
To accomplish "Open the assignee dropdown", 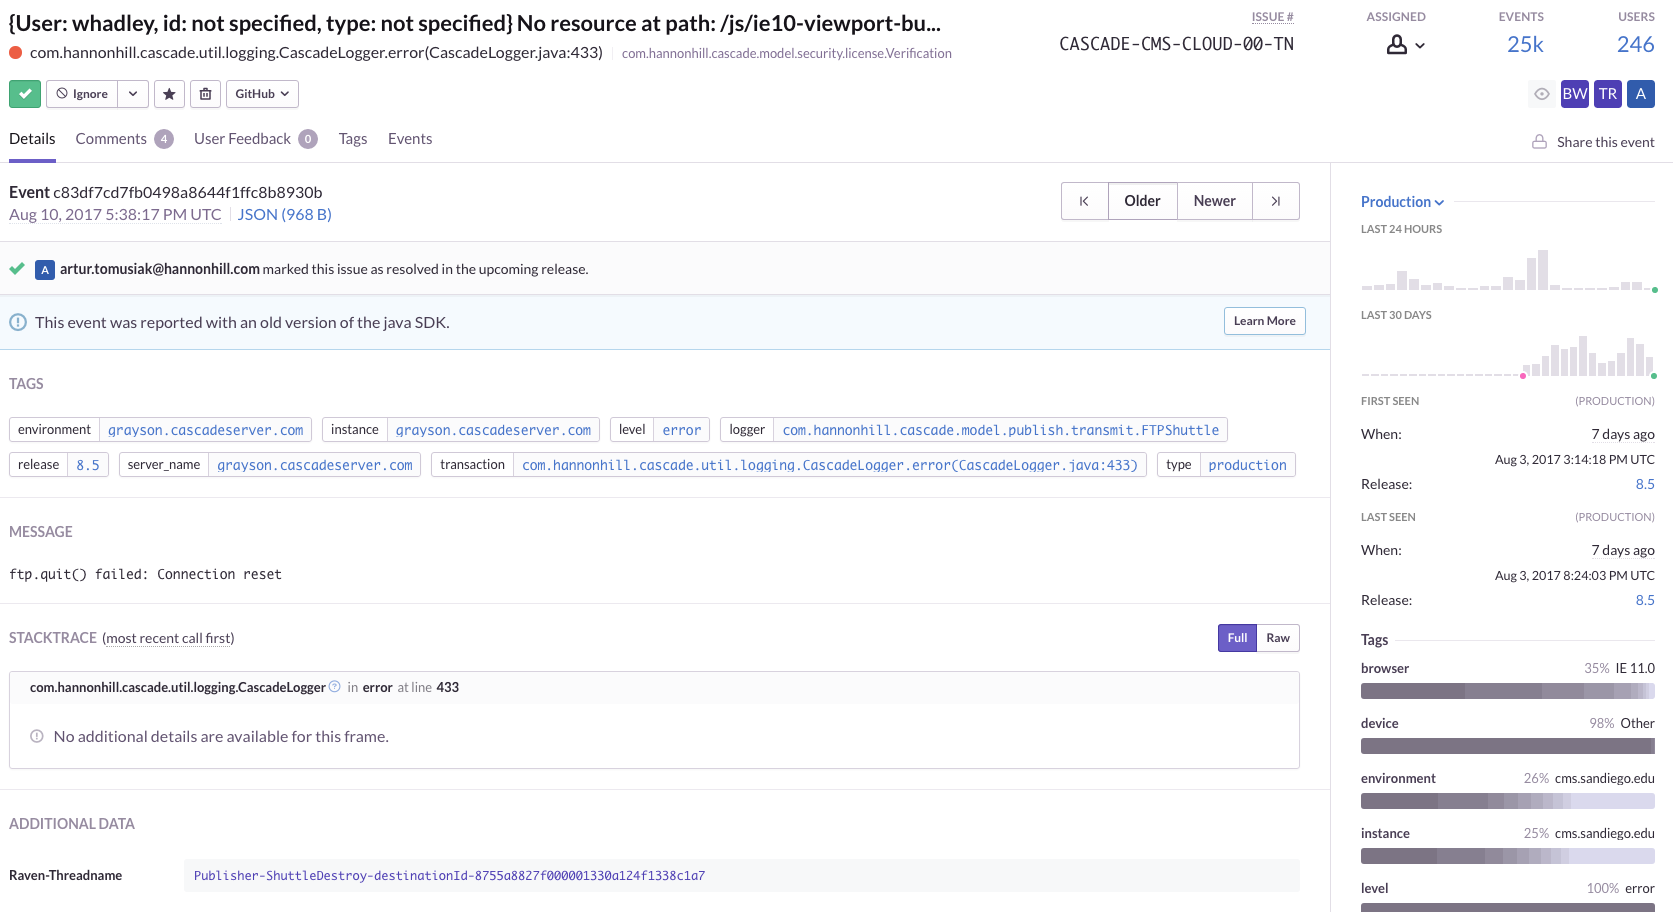I will point(1405,45).
